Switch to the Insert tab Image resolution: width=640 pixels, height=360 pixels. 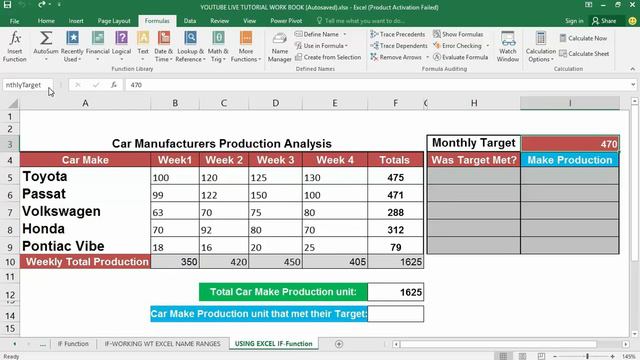click(76, 21)
